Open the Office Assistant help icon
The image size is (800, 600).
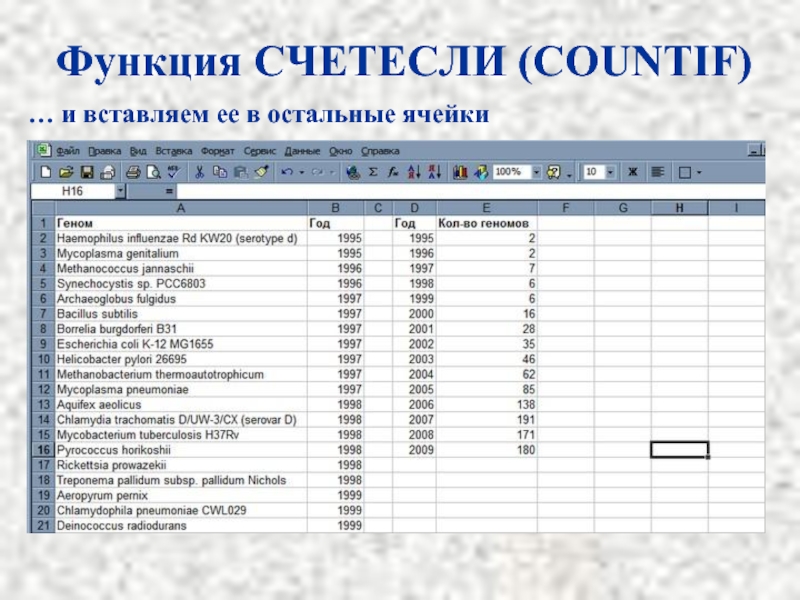(554, 172)
